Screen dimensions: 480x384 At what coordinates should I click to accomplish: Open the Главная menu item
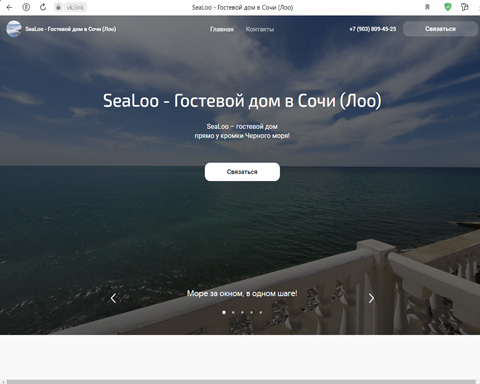click(222, 29)
